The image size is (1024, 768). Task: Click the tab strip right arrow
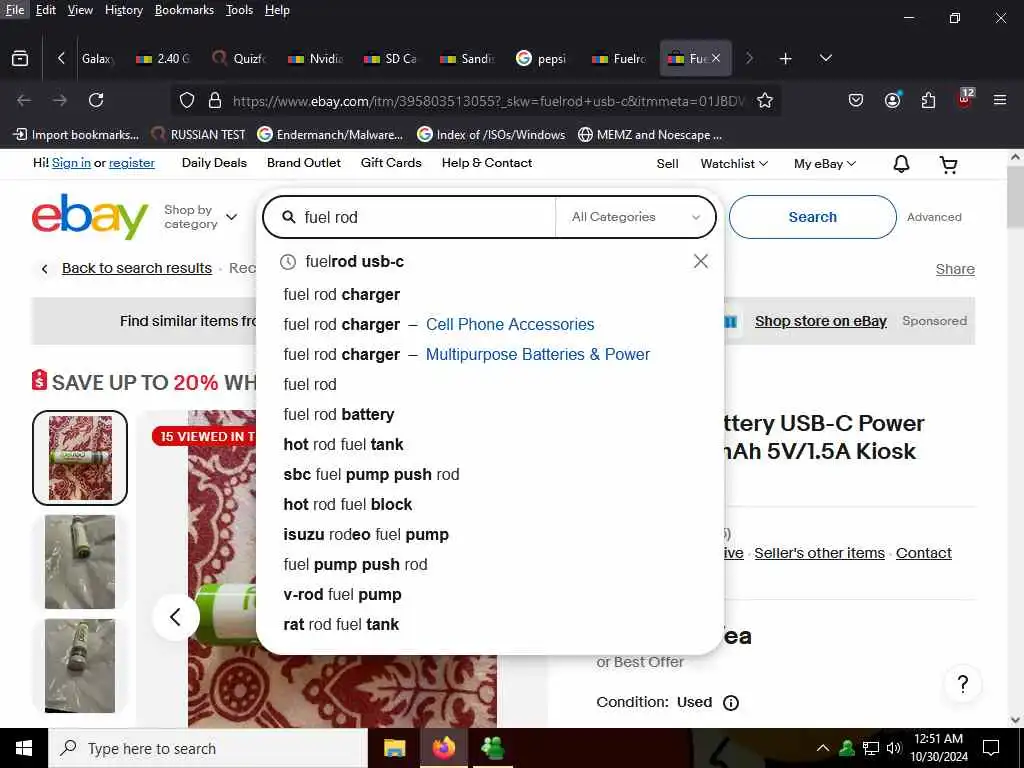[750, 59]
